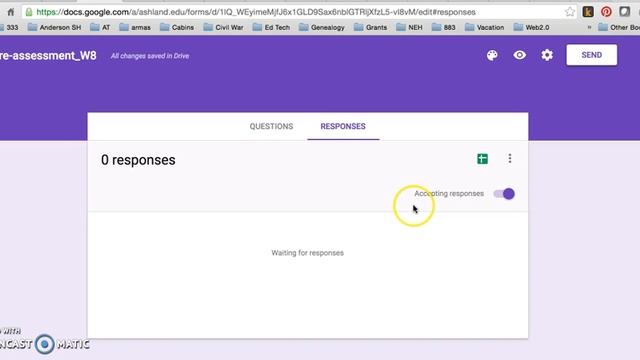Click the gray square extension icon
The height and width of the screenshot is (360, 640).
tap(624, 12)
